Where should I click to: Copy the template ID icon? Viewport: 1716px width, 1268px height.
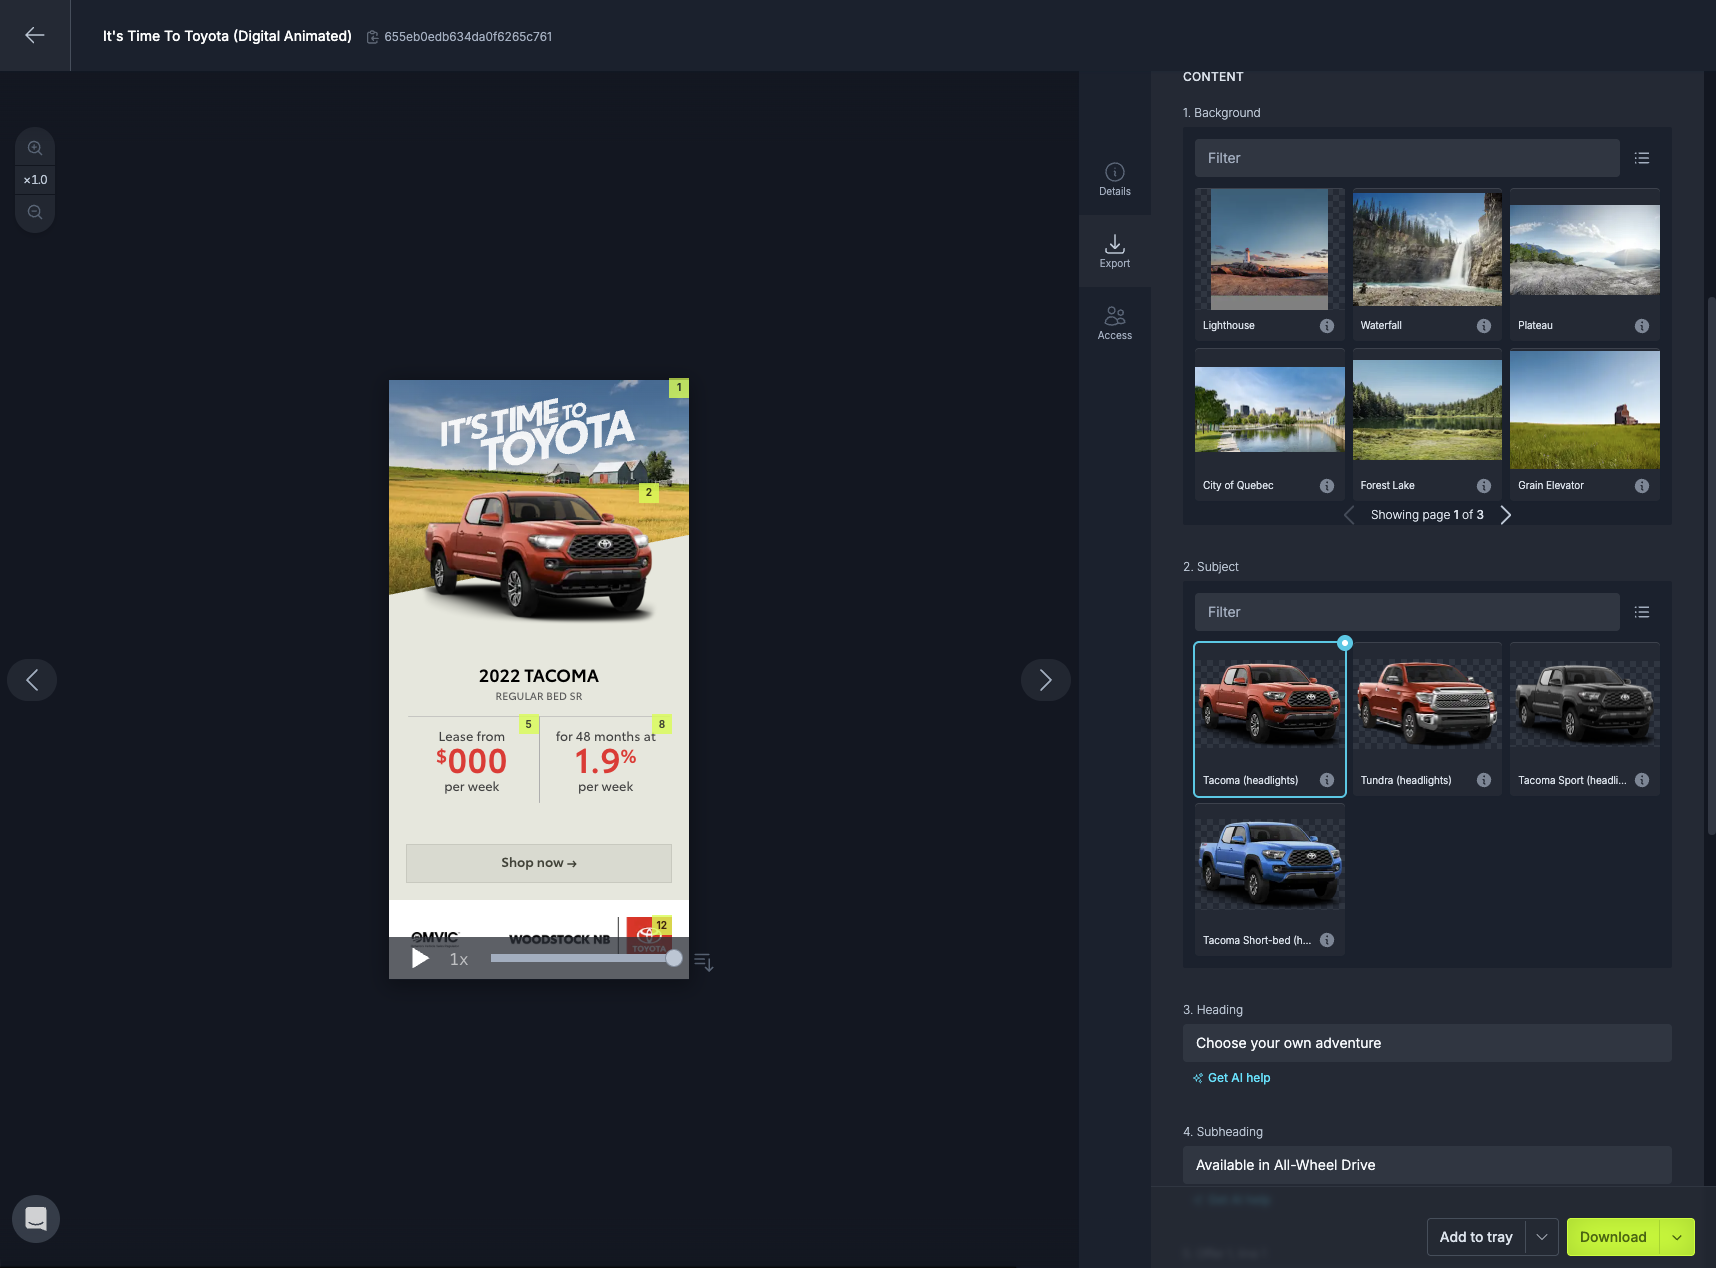[x=372, y=37]
